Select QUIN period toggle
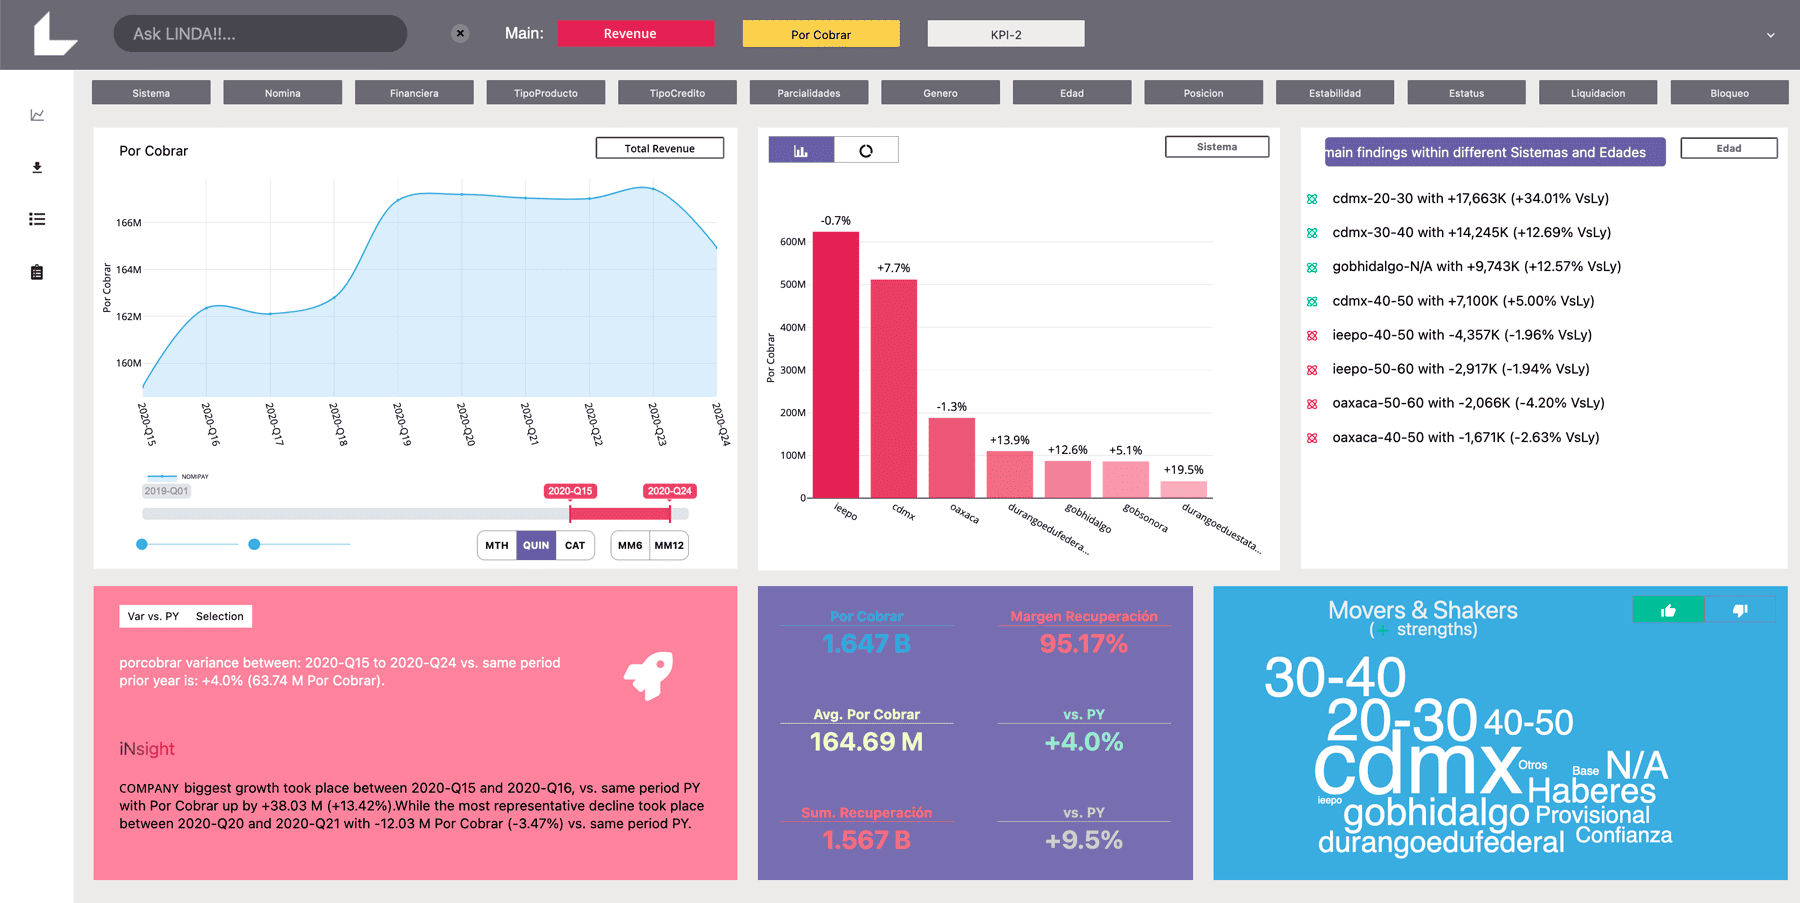The height and width of the screenshot is (903, 1800). pos(536,545)
